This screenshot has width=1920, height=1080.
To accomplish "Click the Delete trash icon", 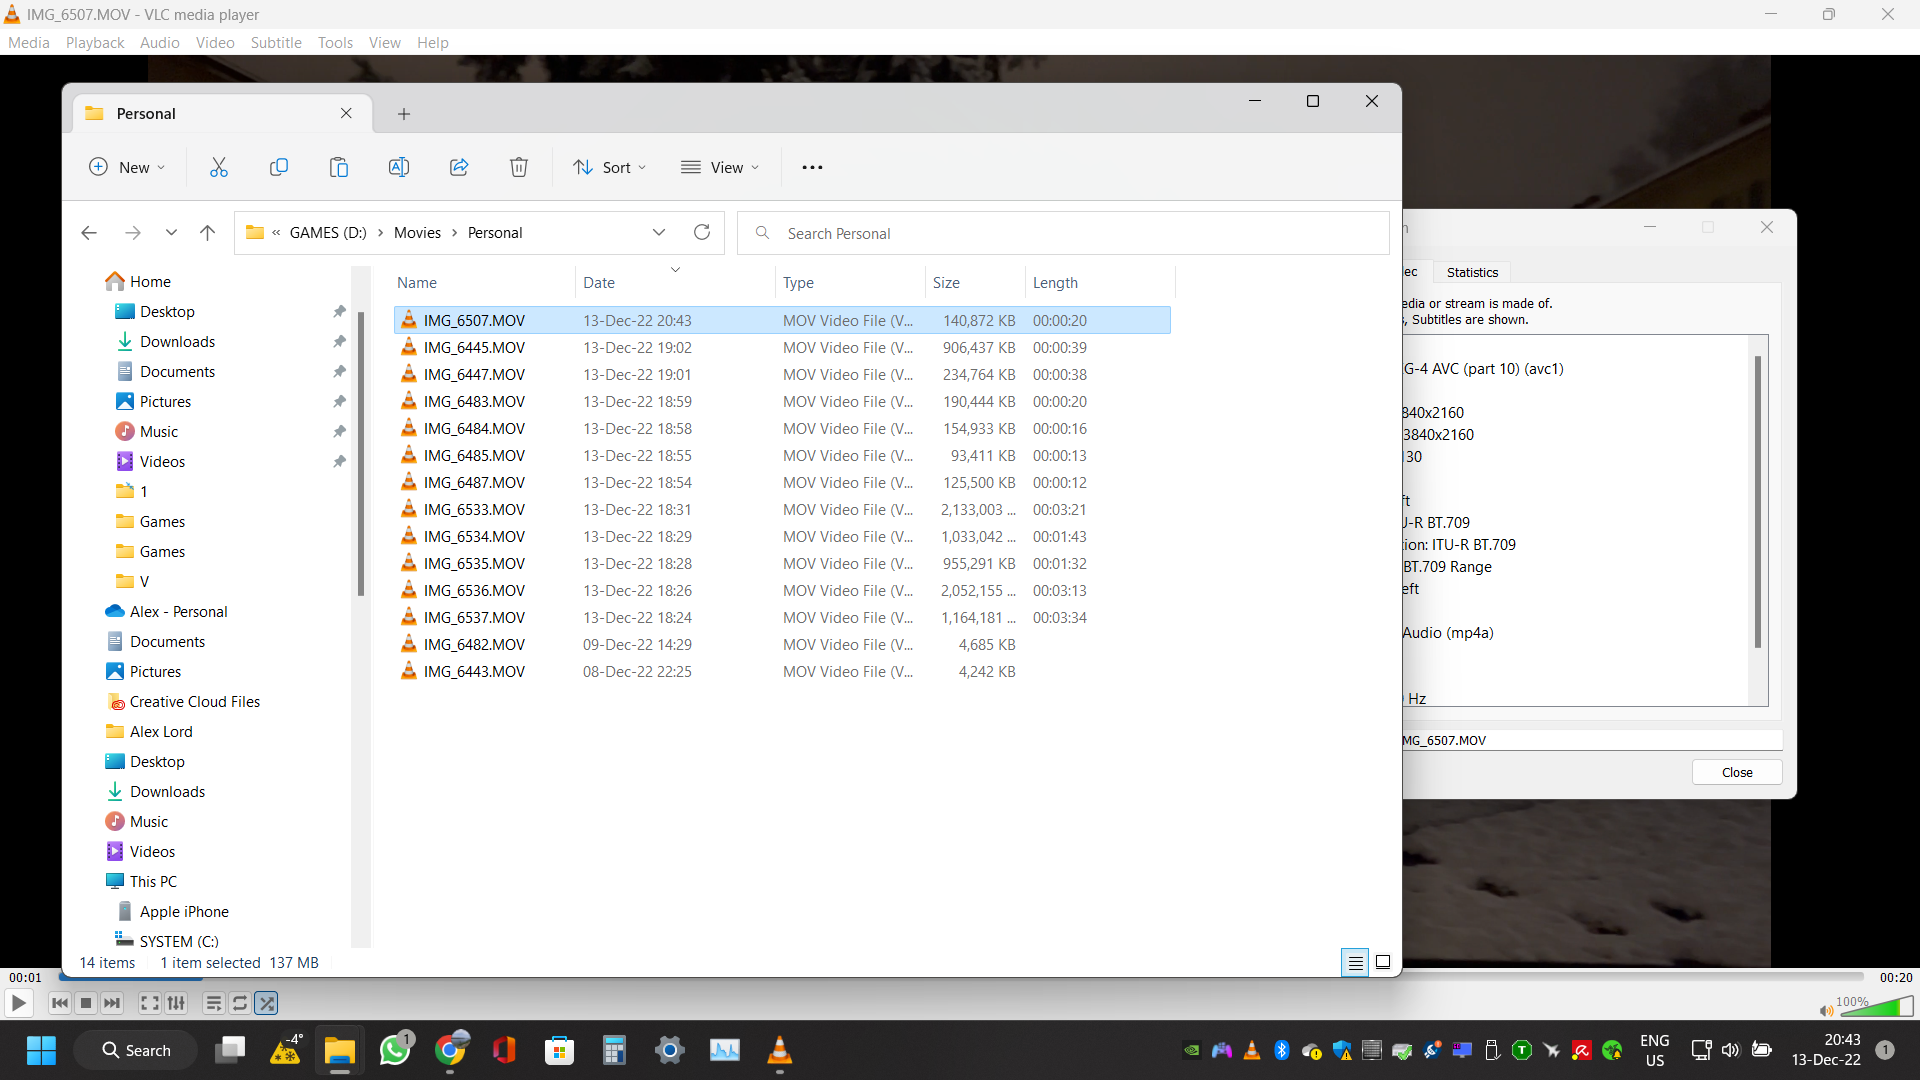I will coord(518,167).
